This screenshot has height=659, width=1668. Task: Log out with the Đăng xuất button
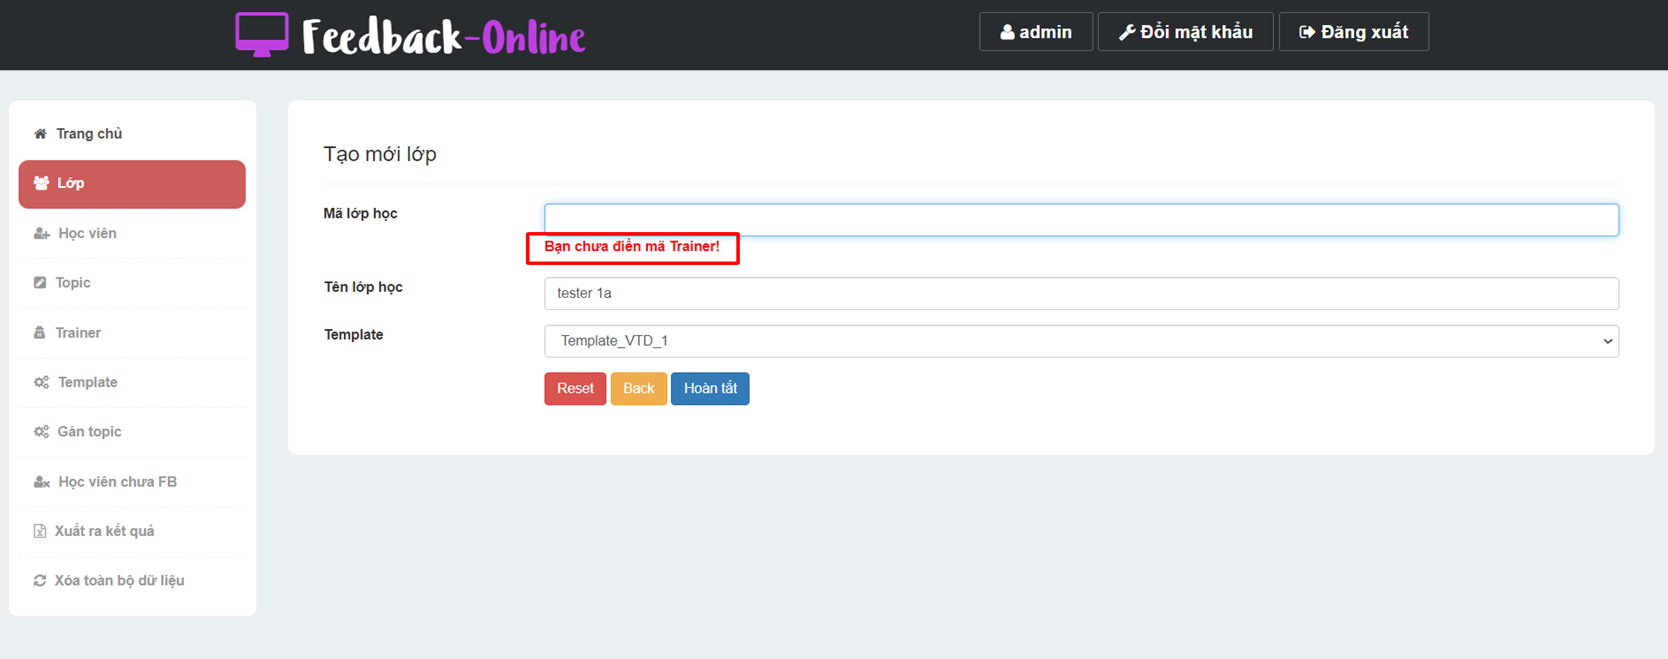tap(1353, 32)
